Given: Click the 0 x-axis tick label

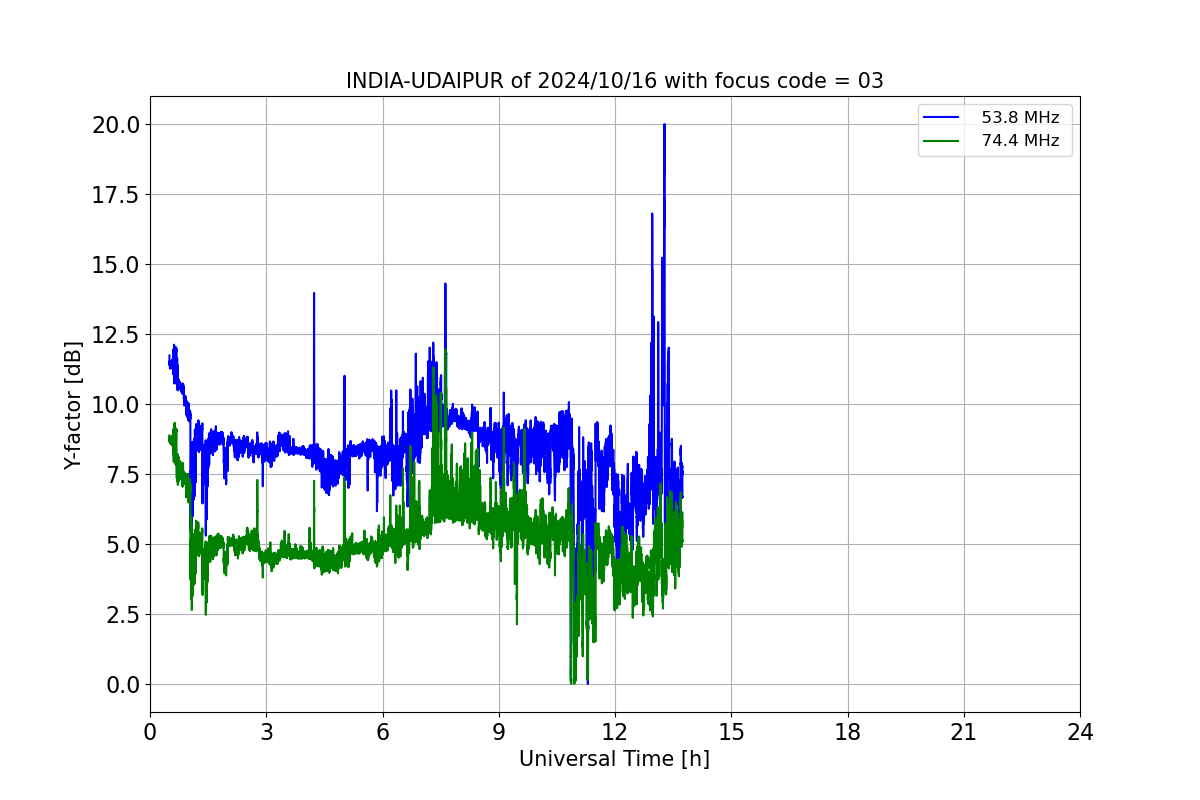Looking at the screenshot, I should [150, 732].
